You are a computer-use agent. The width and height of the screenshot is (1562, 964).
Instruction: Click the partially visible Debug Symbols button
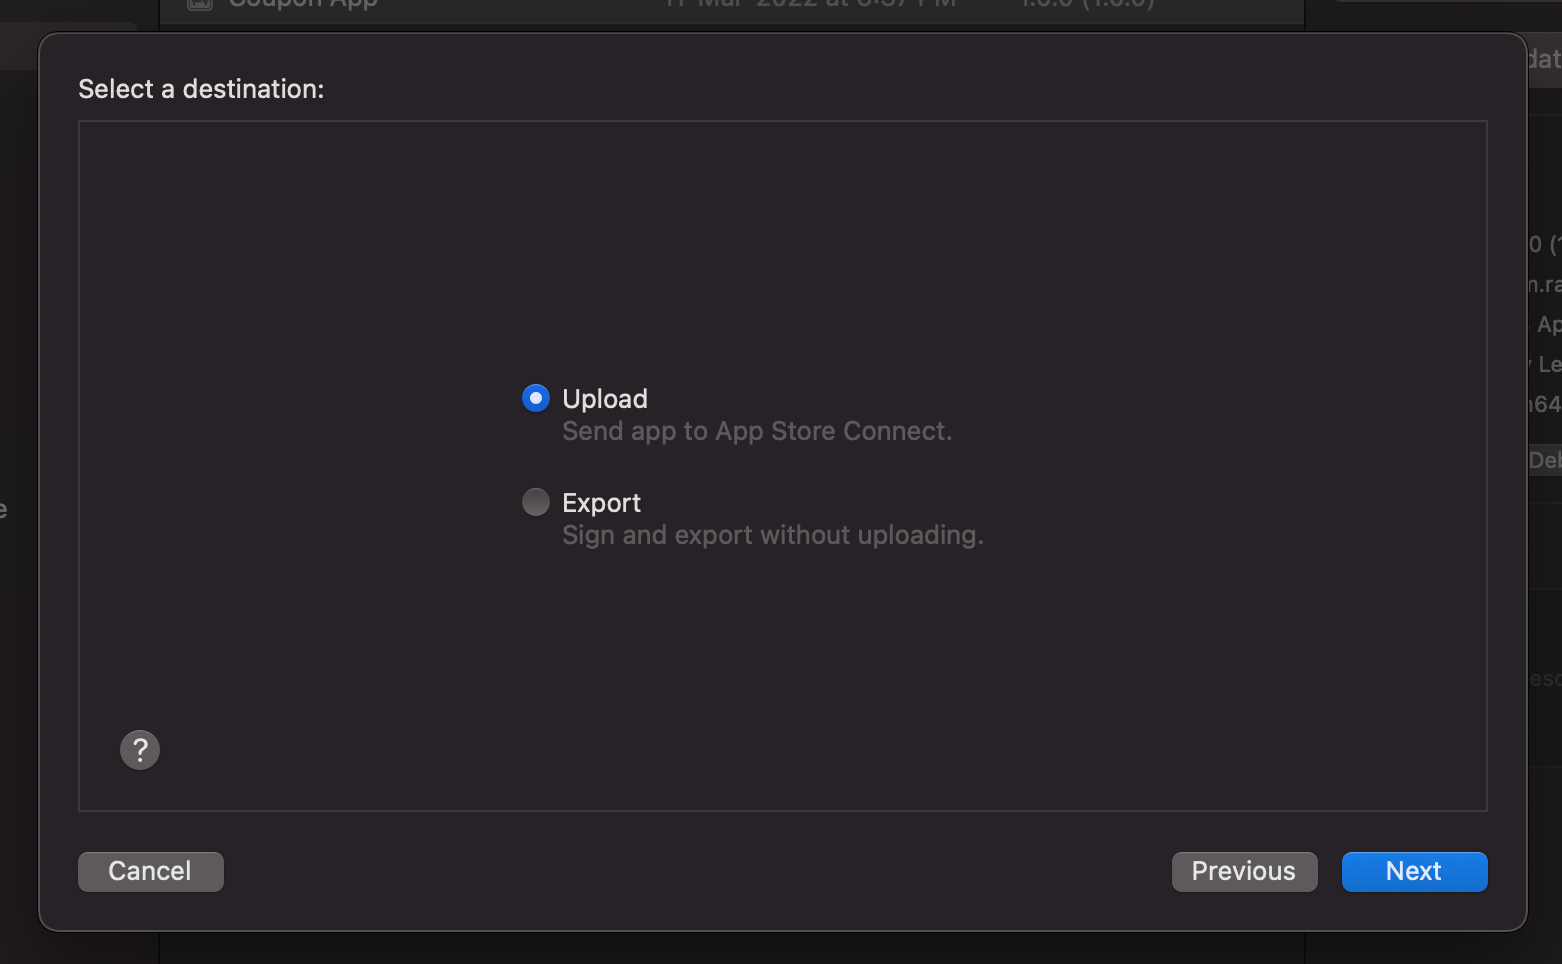point(1544,460)
